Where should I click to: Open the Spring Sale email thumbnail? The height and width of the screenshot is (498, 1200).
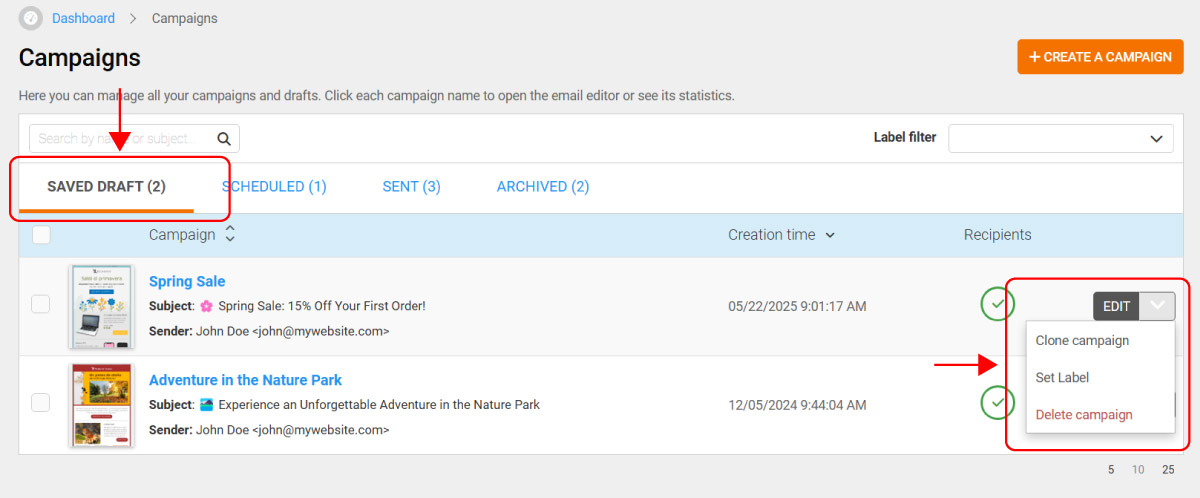point(101,306)
